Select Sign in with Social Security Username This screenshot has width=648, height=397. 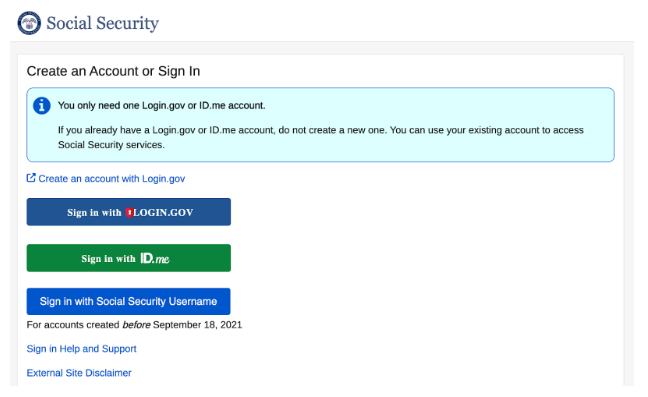click(129, 301)
